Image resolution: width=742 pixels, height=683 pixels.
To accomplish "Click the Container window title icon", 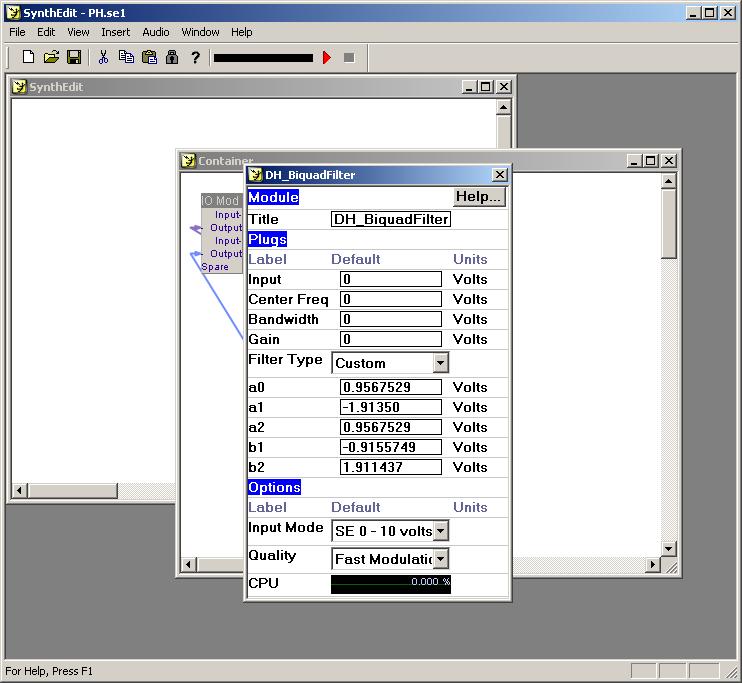I will (x=188, y=160).
